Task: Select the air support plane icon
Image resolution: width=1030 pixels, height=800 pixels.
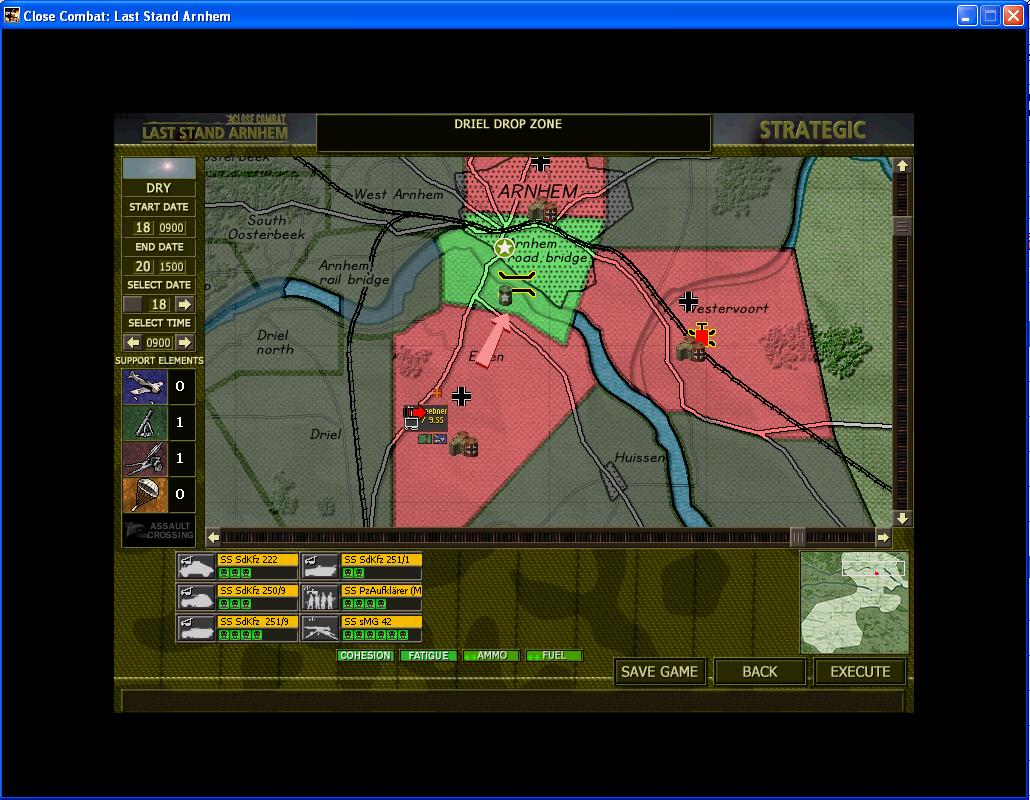Action: point(145,386)
